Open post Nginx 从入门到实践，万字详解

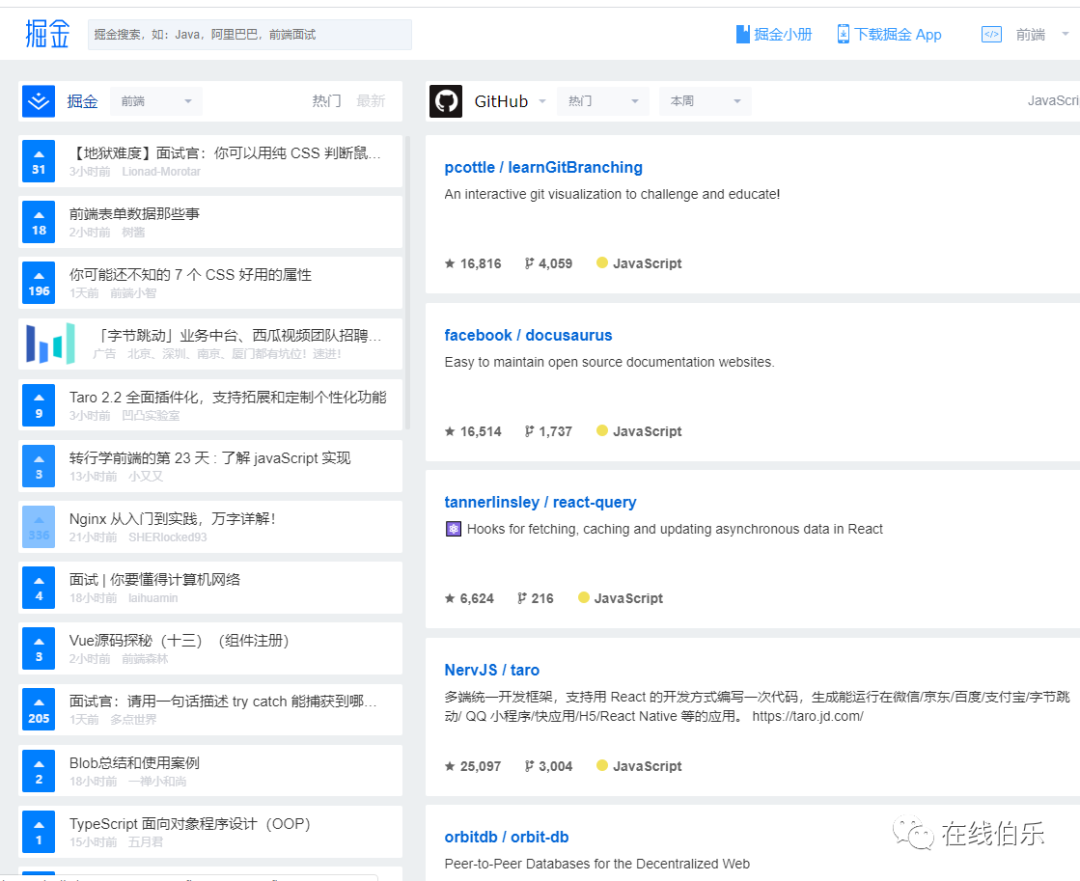click(x=172, y=519)
